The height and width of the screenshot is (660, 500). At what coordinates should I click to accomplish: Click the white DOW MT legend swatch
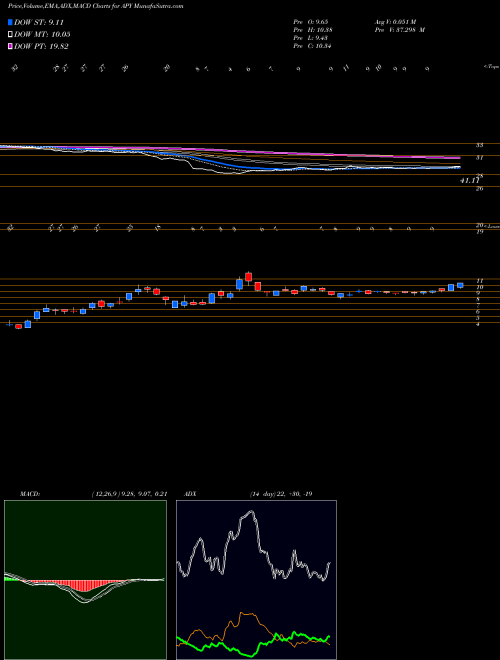coord(10,35)
